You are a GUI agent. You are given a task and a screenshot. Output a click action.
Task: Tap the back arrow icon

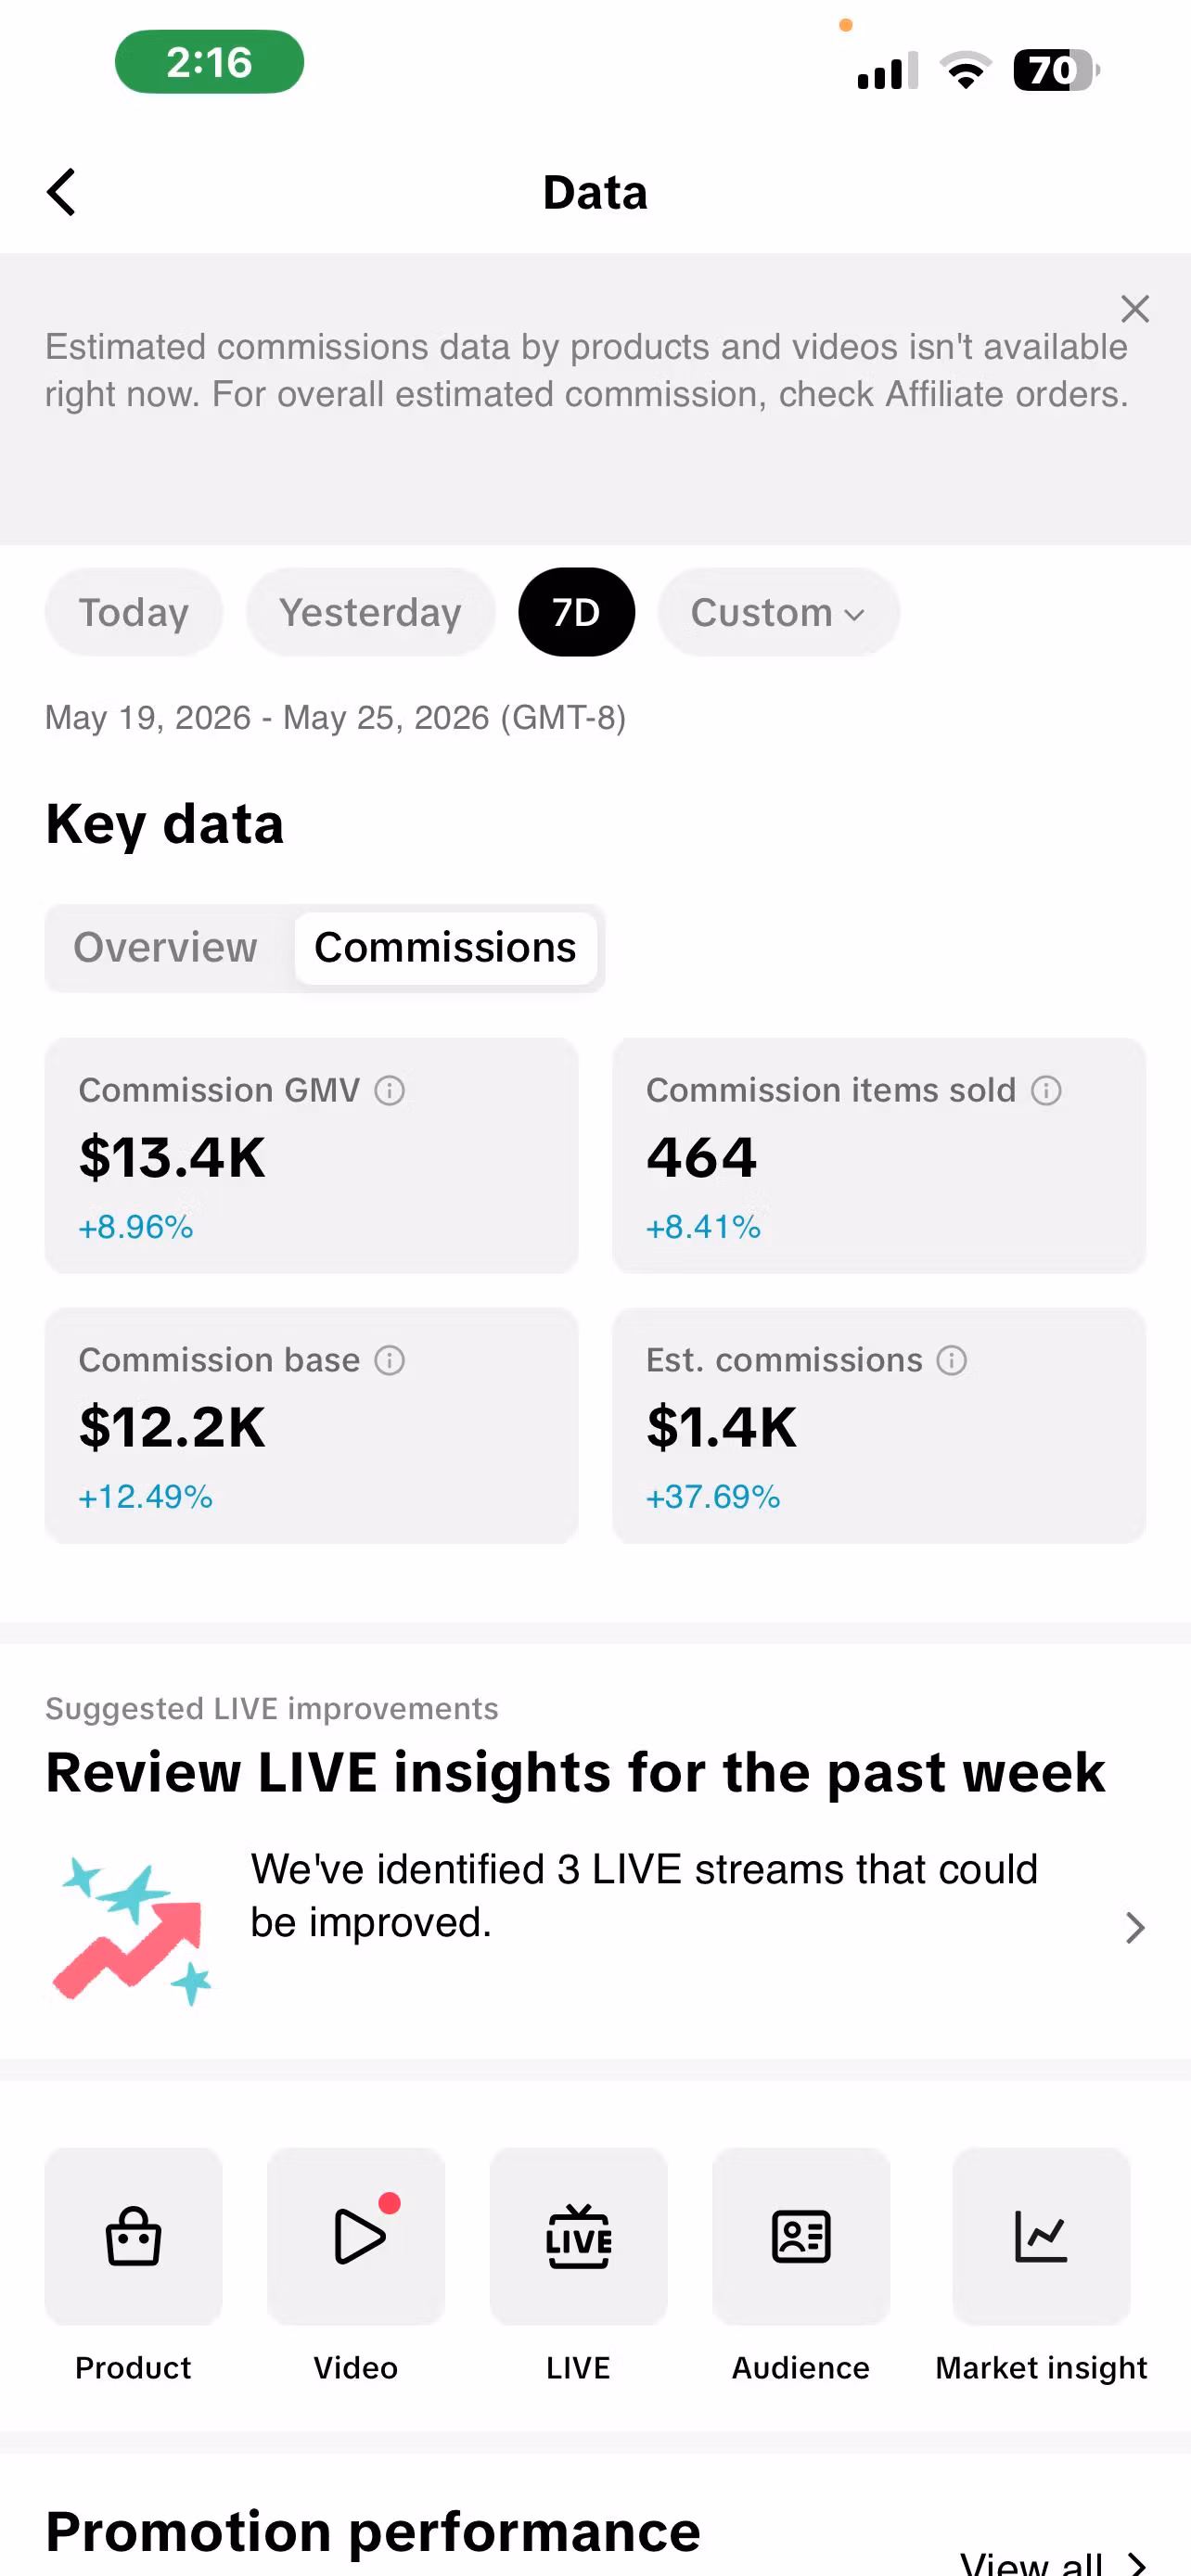(x=61, y=192)
